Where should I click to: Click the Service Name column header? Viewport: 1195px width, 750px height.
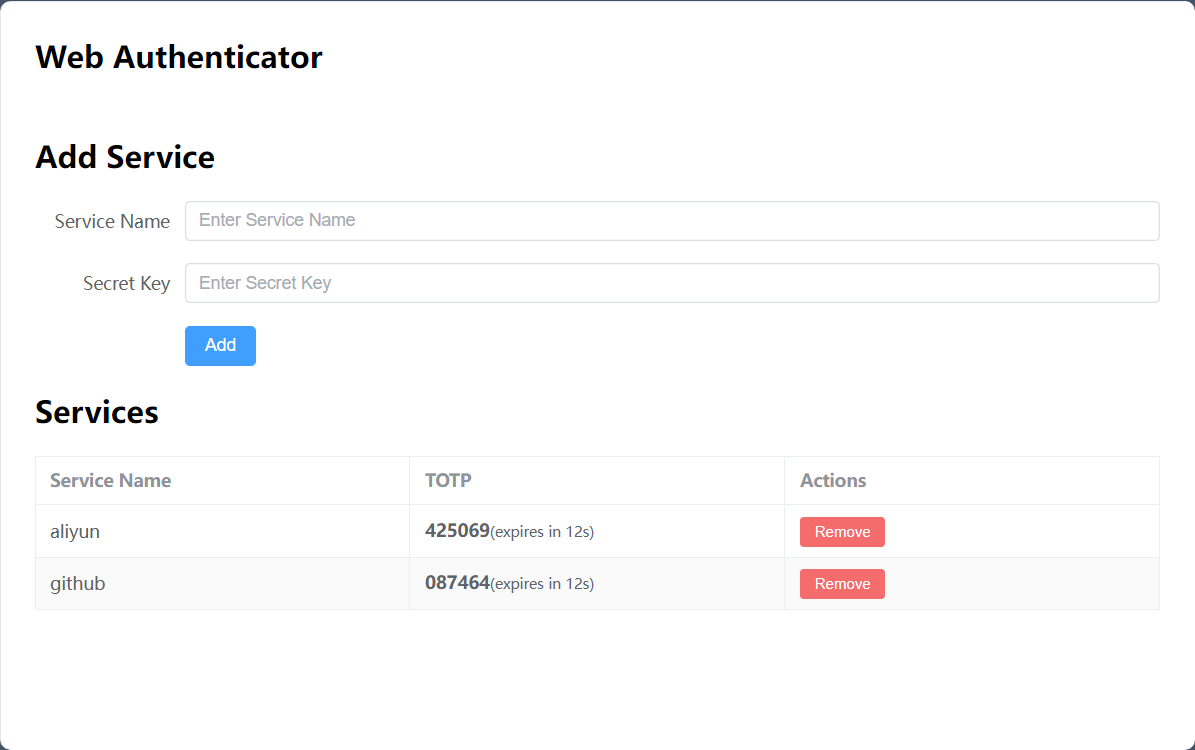(110, 481)
